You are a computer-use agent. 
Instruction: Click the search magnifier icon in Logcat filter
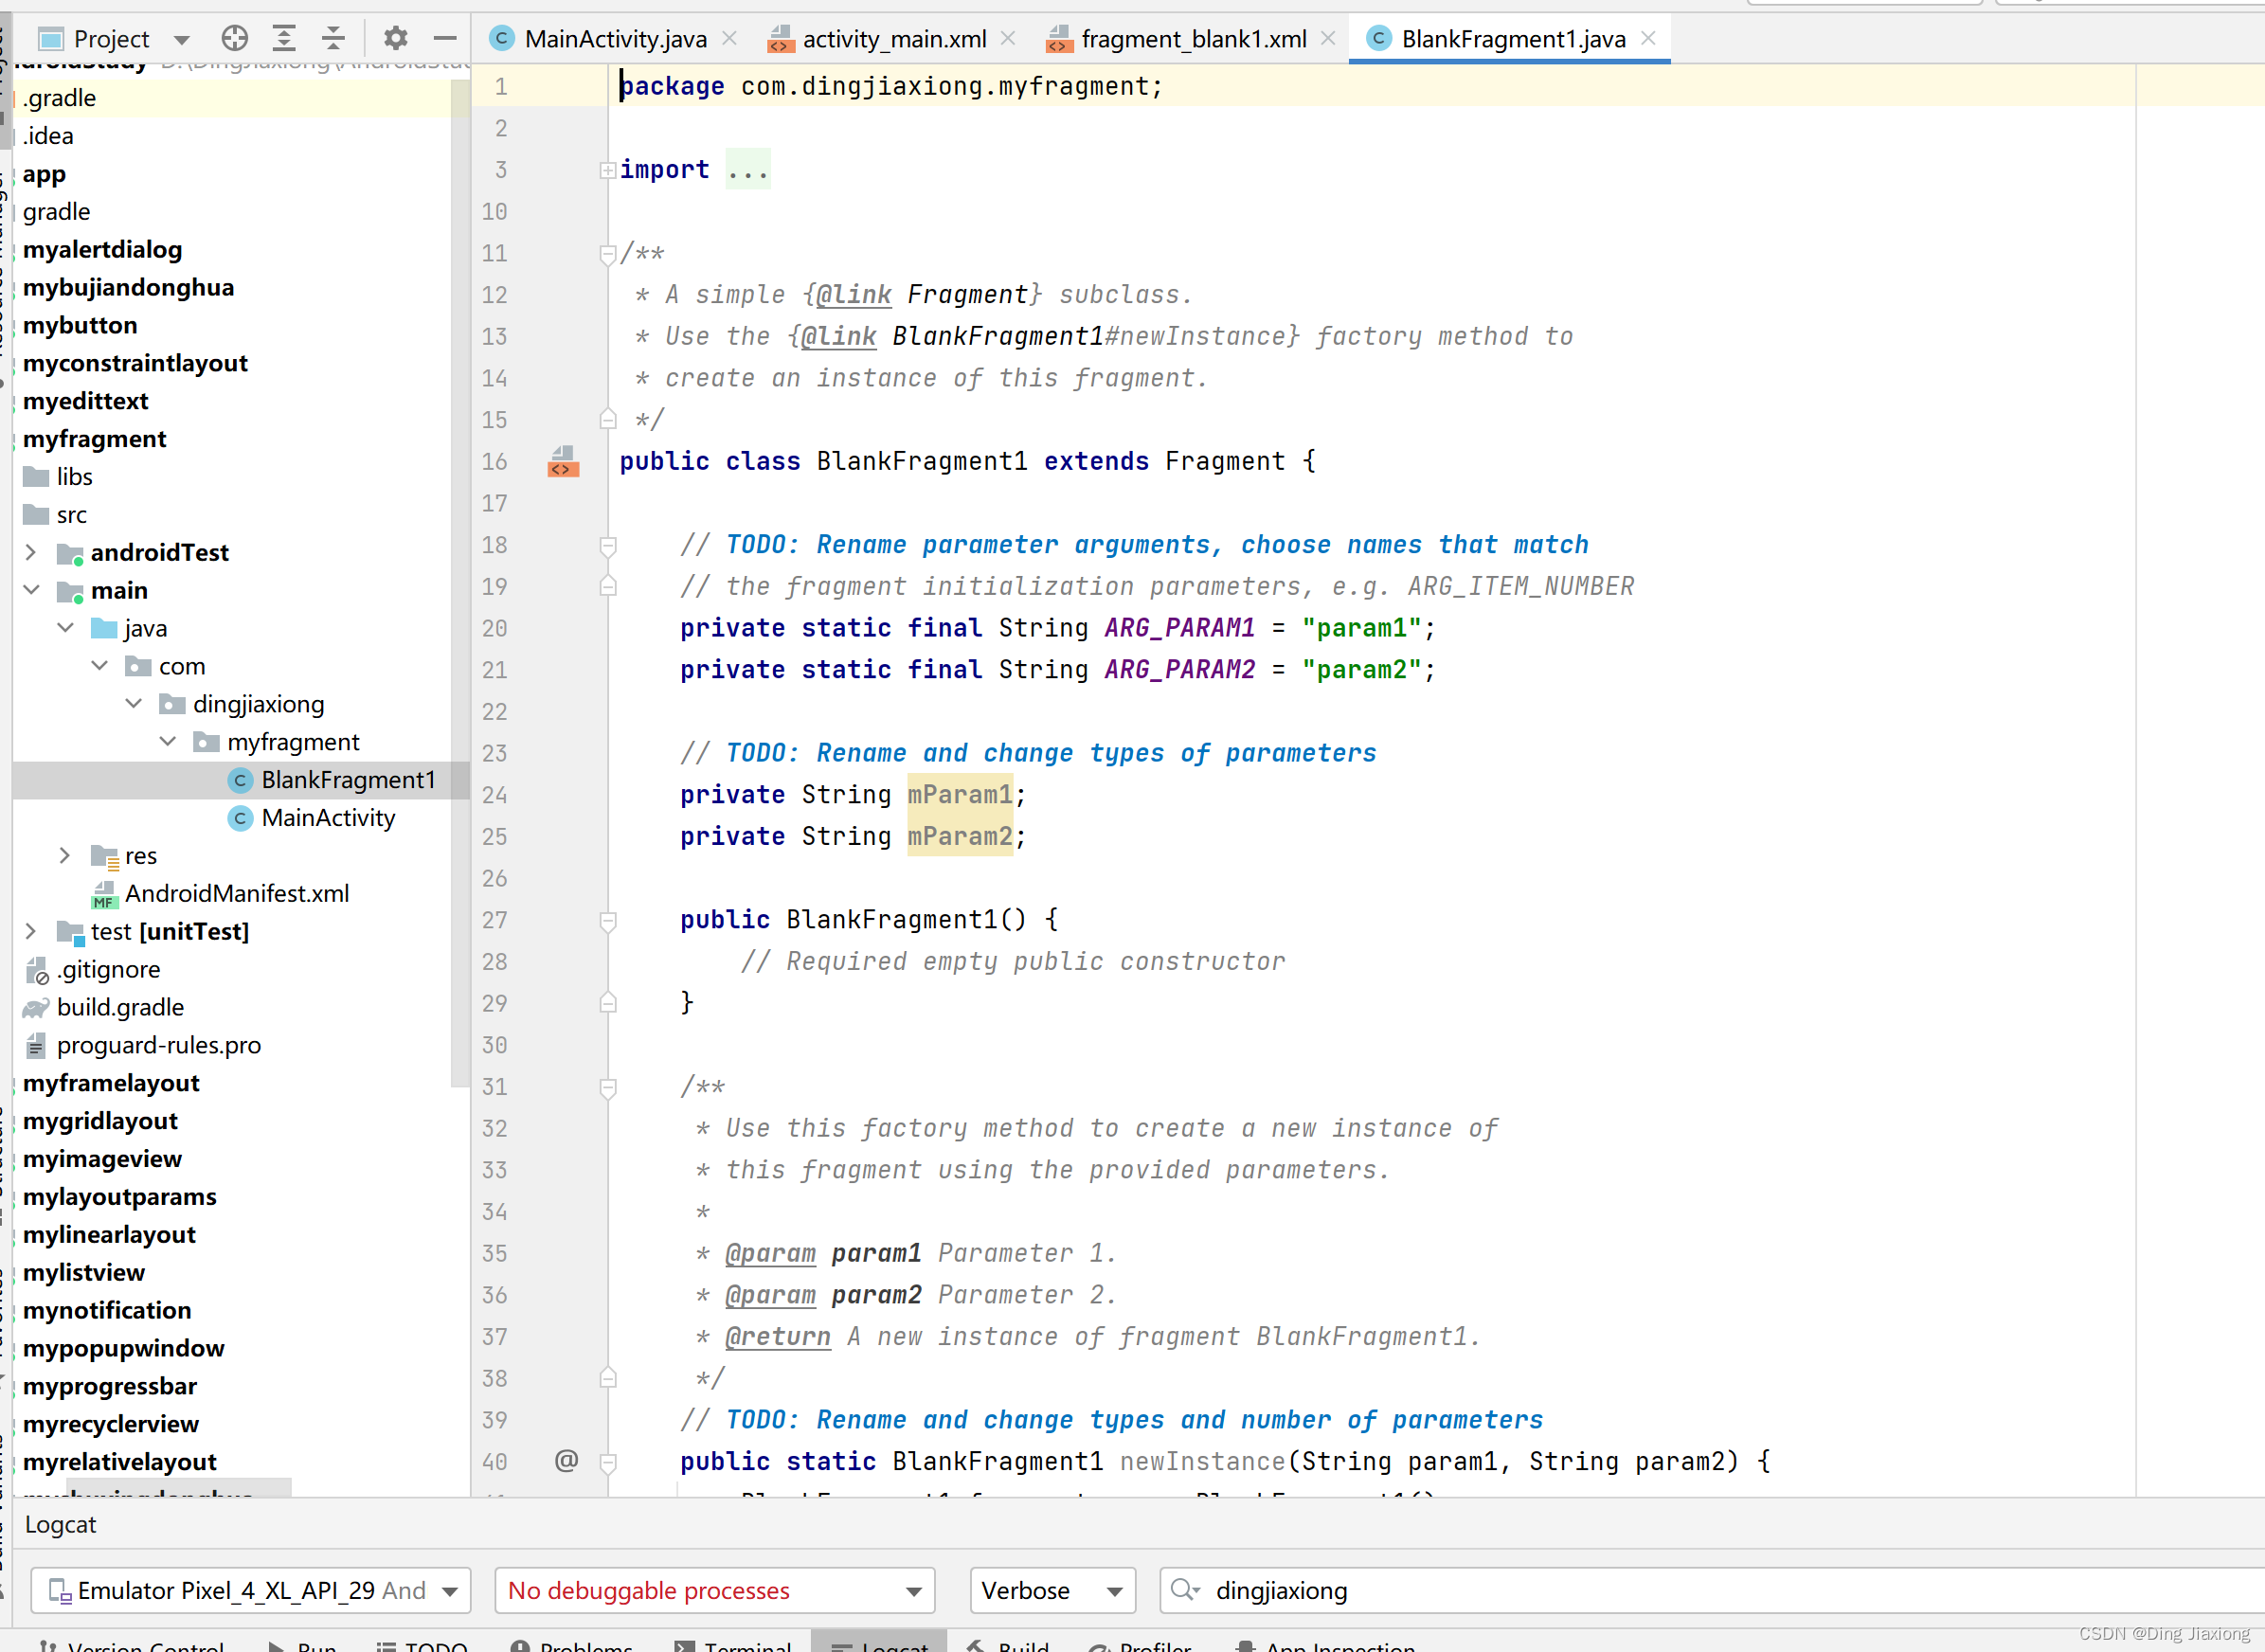pyautogui.click(x=1185, y=1590)
